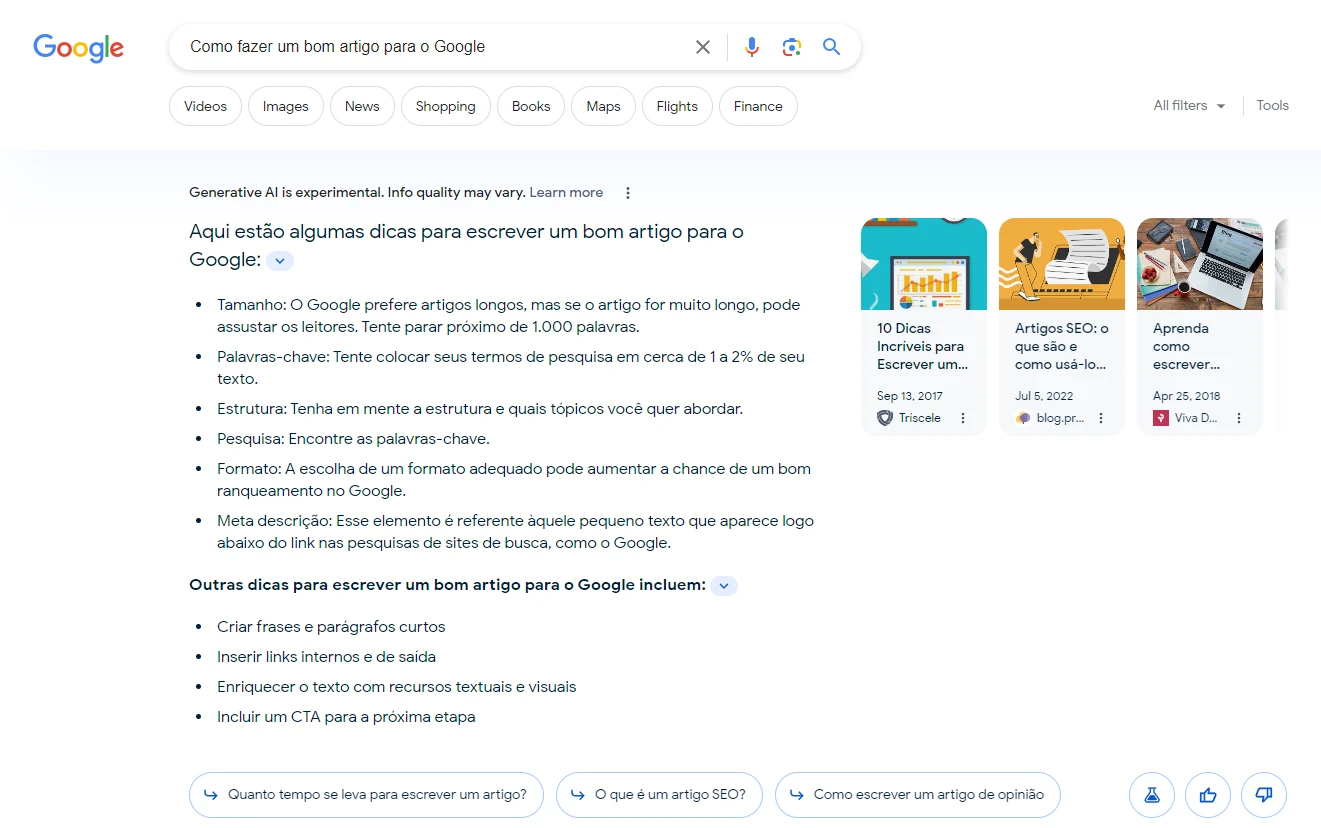Click the Sep 13, 2017 date text
The width and height of the screenshot is (1321, 828).
click(x=910, y=396)
